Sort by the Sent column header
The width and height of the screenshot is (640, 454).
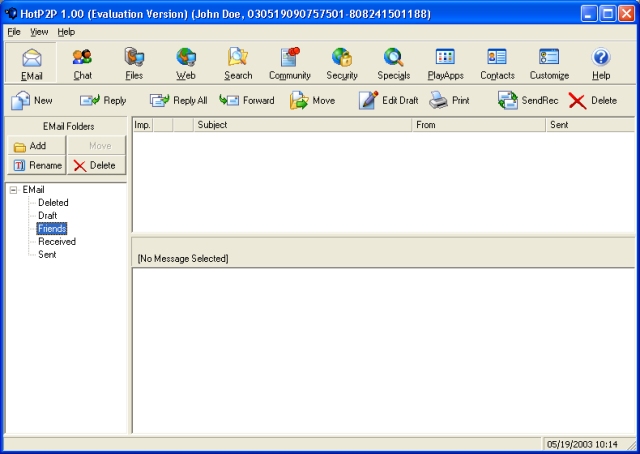point(590,125)
